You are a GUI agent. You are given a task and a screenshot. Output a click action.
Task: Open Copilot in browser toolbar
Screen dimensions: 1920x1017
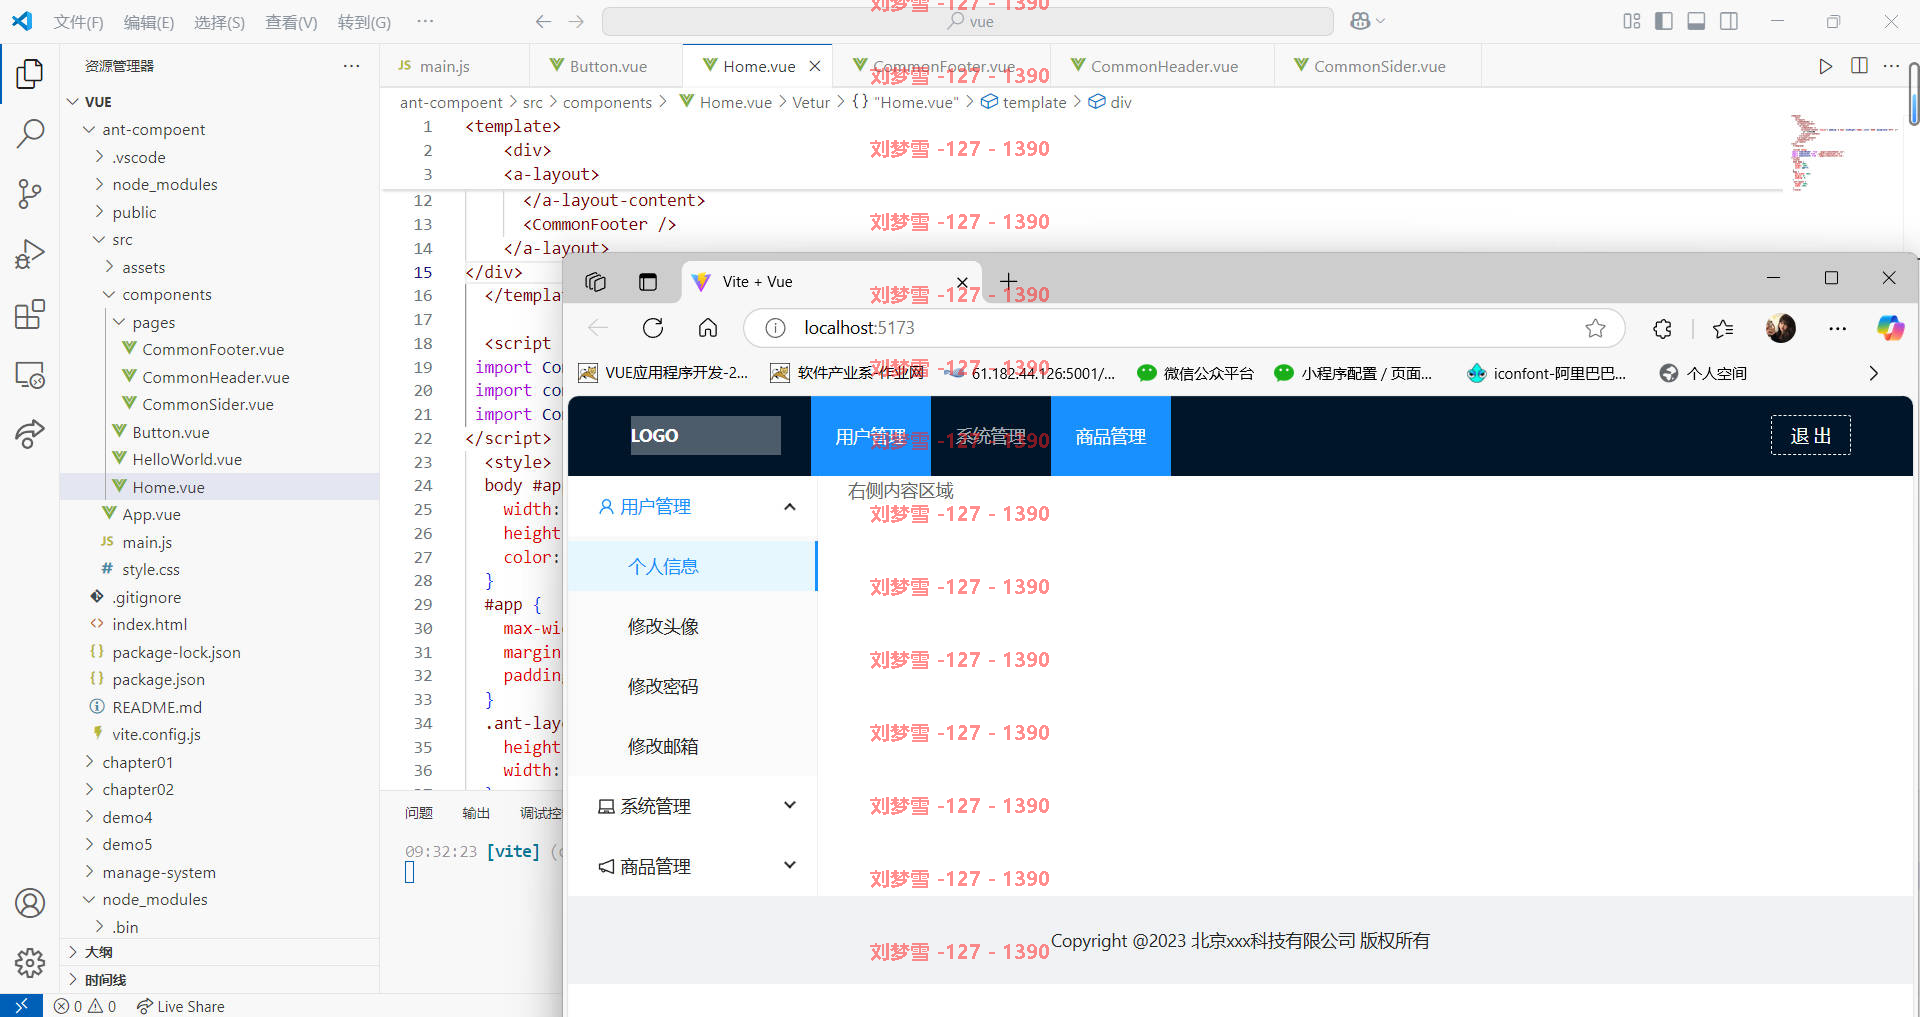coord(1890,328)
